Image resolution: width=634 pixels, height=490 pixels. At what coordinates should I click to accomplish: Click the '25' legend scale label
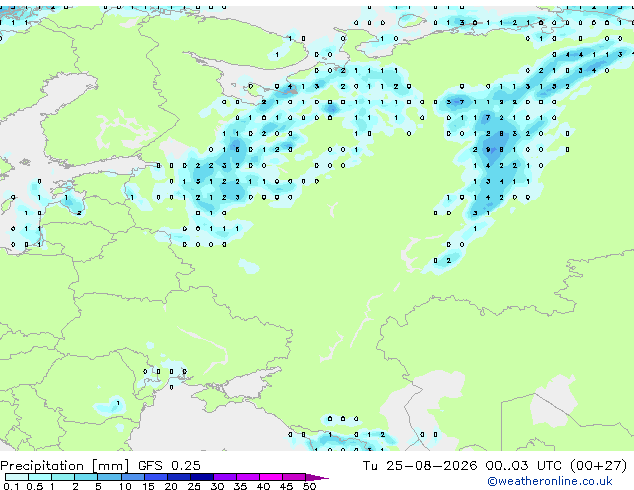[194, 486]
